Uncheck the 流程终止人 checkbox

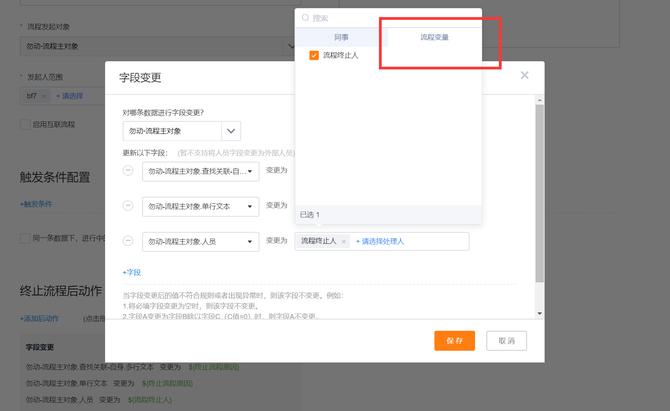[x=314, y=56]
